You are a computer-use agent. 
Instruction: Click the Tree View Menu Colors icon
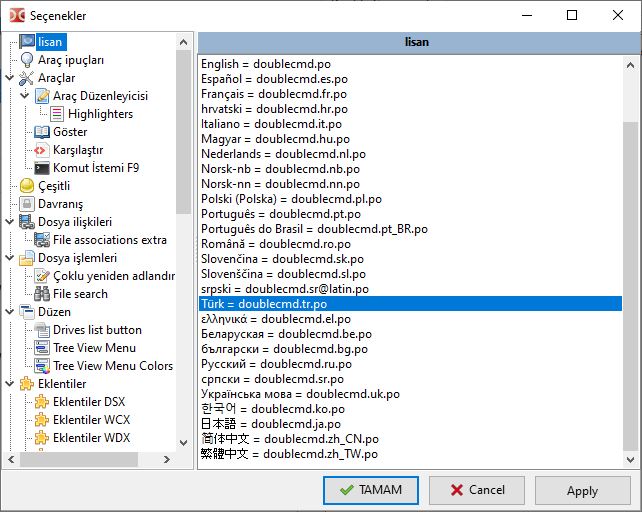coord(42,366)
